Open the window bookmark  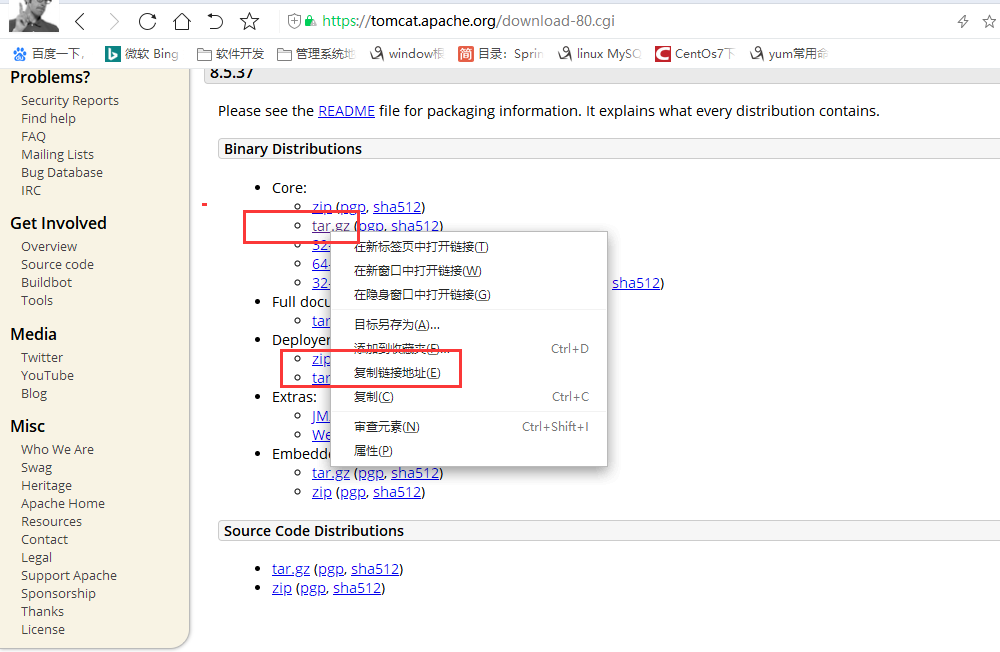407,54
